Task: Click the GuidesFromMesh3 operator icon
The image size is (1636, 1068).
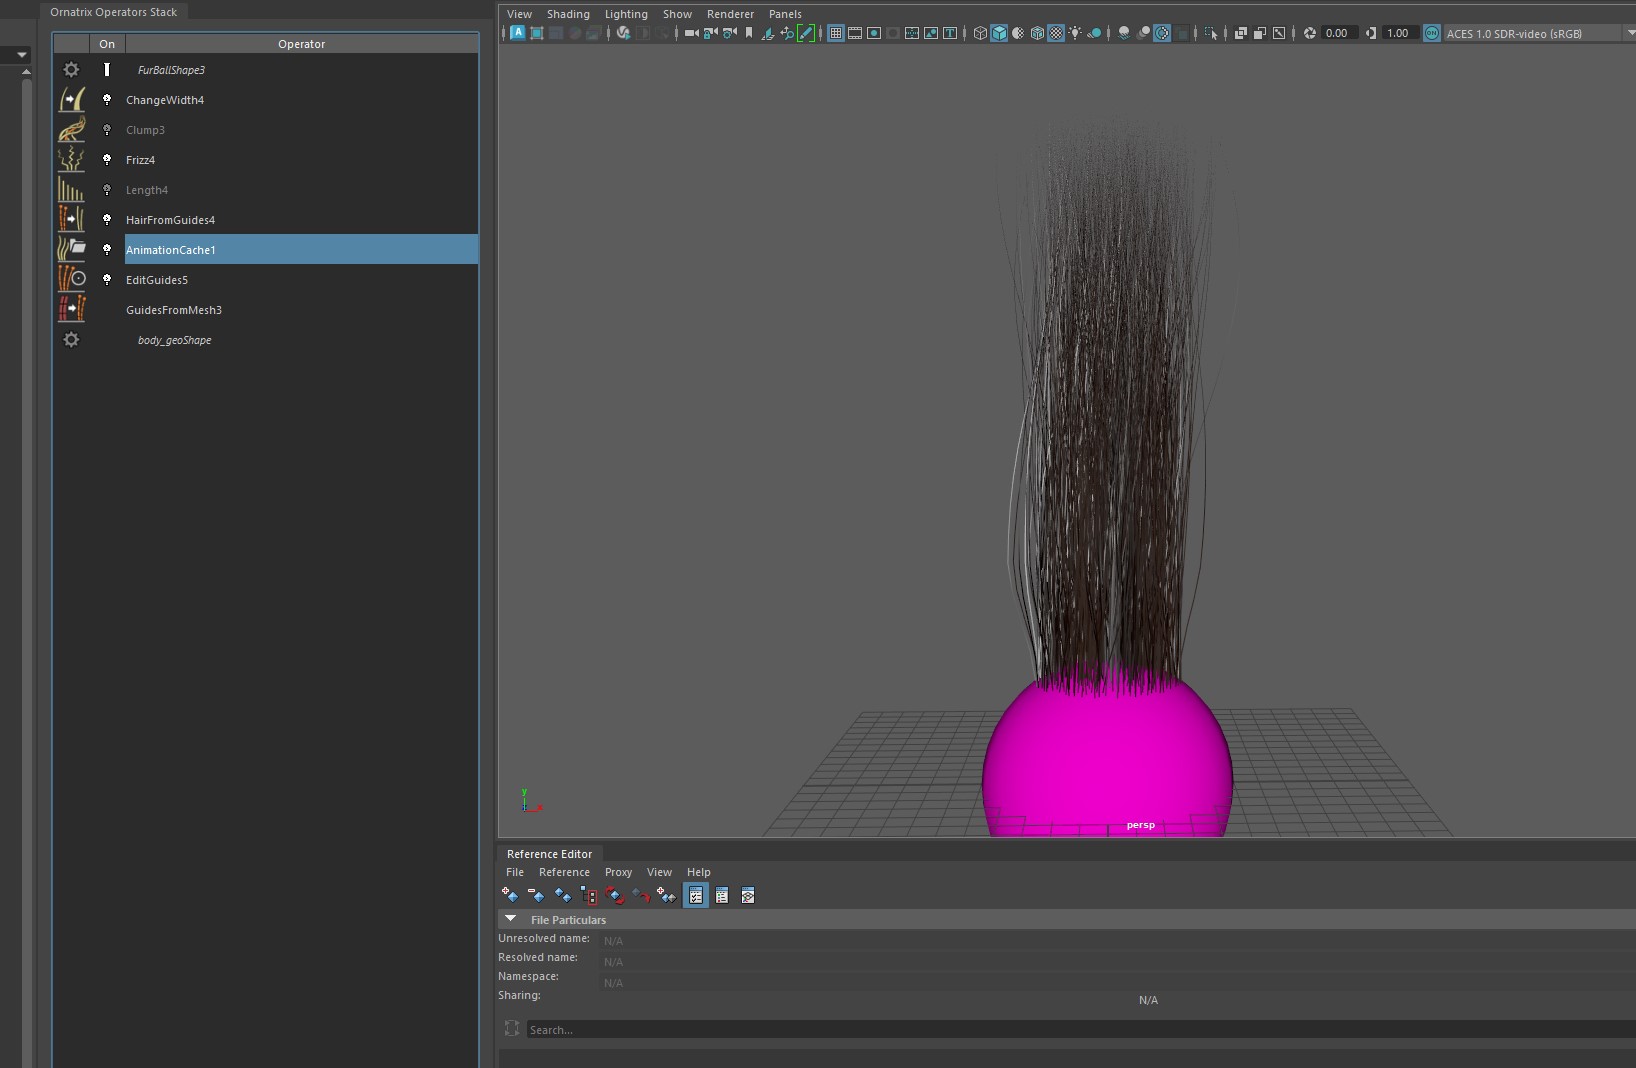Action: (x=71, y=310)
